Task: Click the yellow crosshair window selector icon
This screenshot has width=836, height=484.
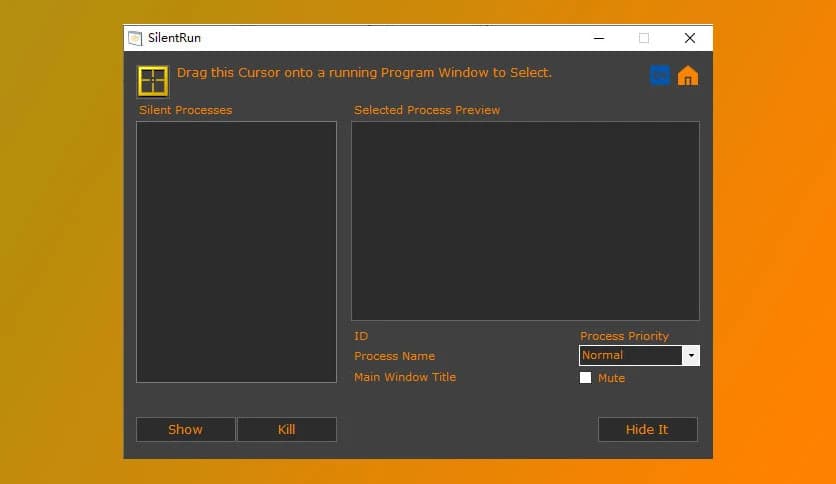Action: tap(153, 81)
